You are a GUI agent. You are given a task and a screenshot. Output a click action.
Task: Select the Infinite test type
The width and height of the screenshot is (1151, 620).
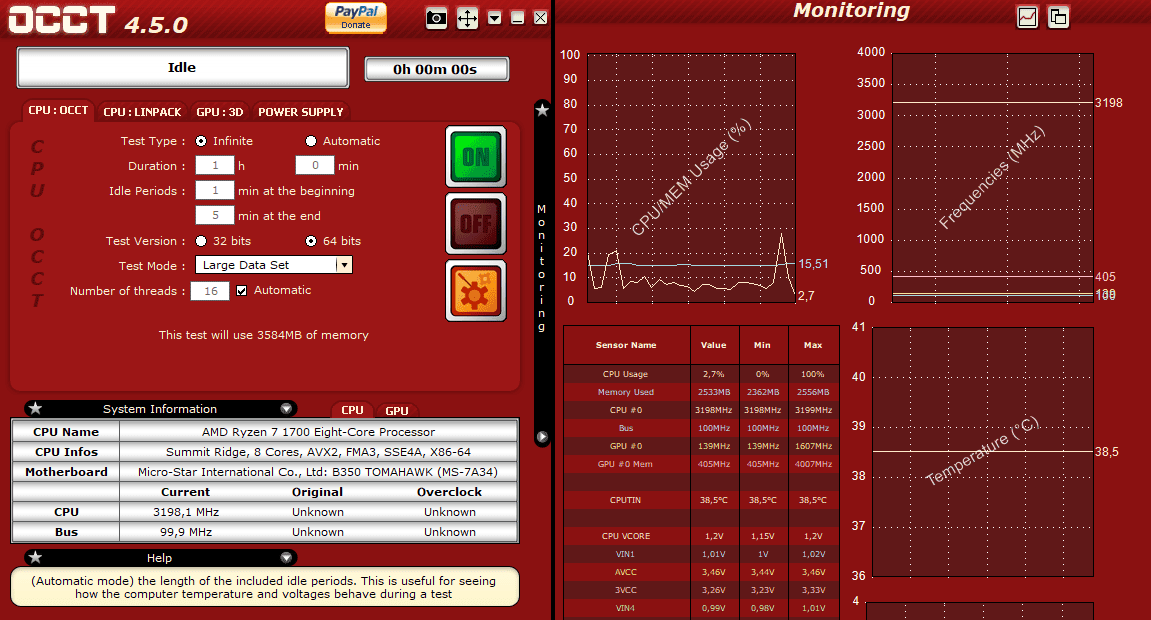pos(202,141)
